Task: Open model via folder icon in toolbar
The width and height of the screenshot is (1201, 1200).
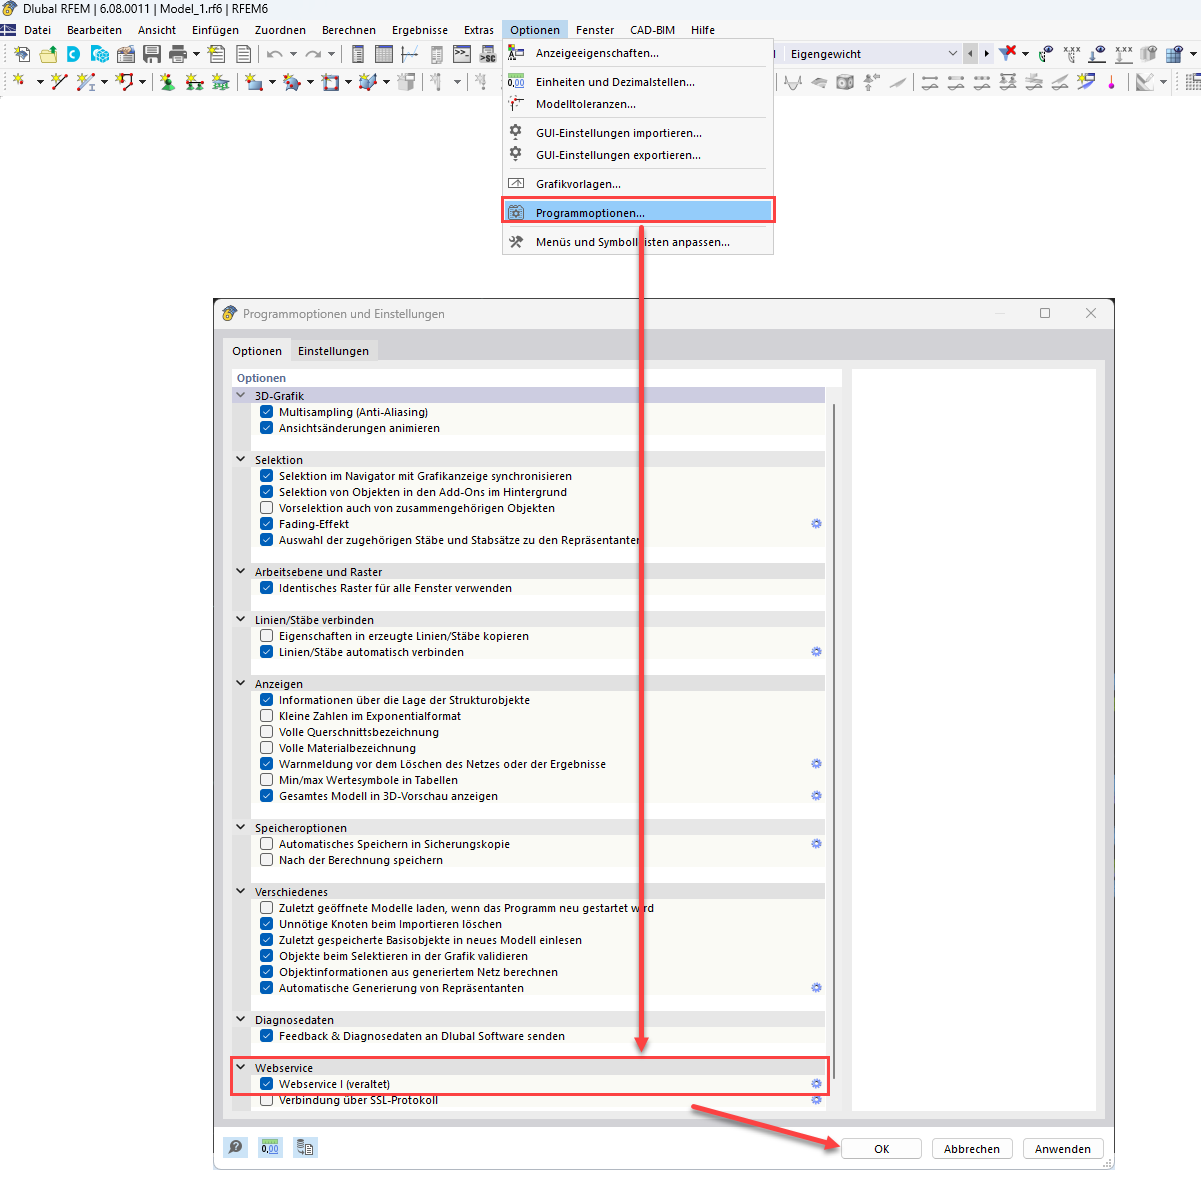Action: (47, 54)
